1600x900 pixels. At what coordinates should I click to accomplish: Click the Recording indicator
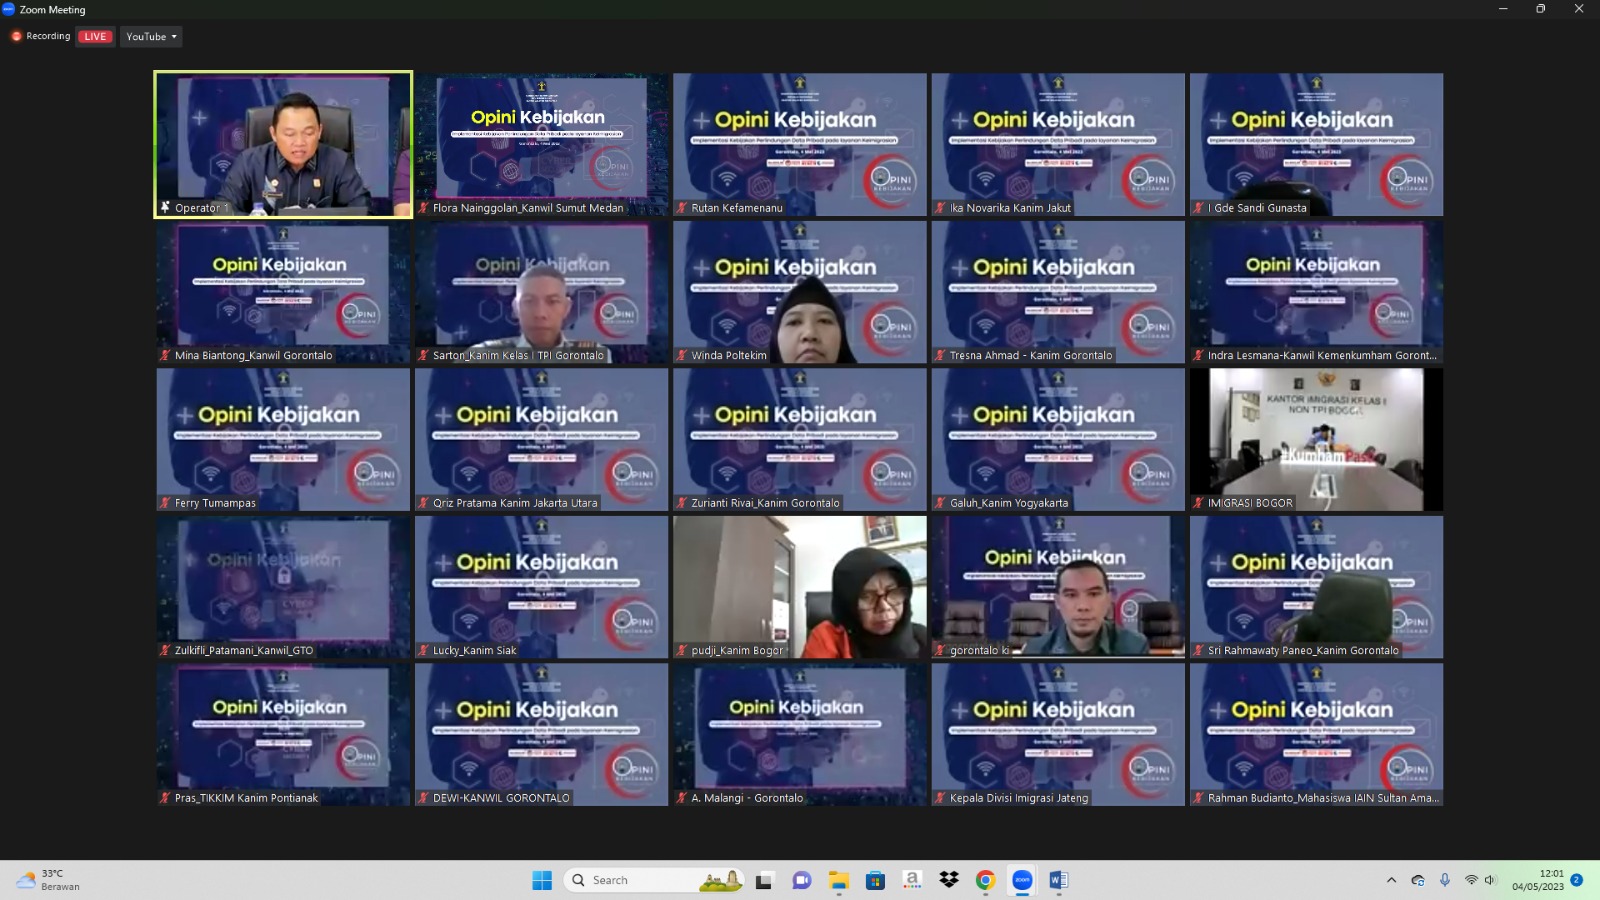41,36
